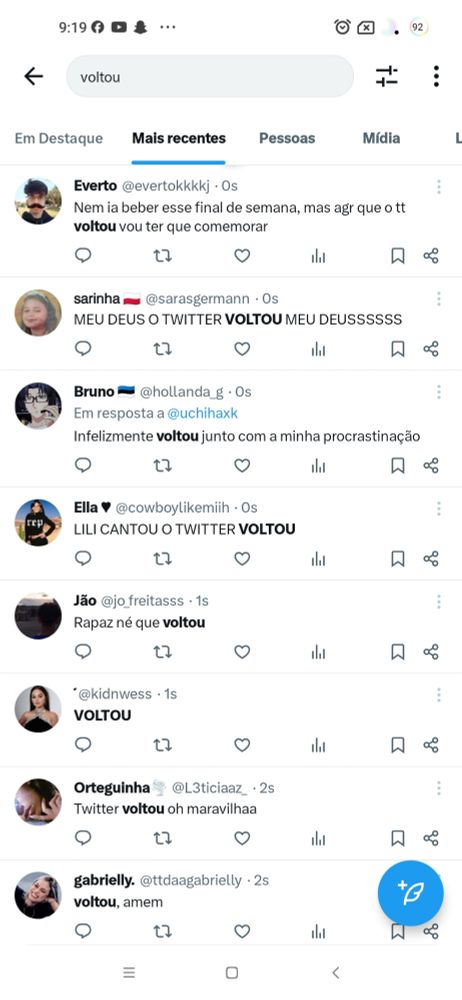462x1000 pixels.
Task: View analytics of @kidnwess VOLTOU tweet
Action: [x=318, y=745]
